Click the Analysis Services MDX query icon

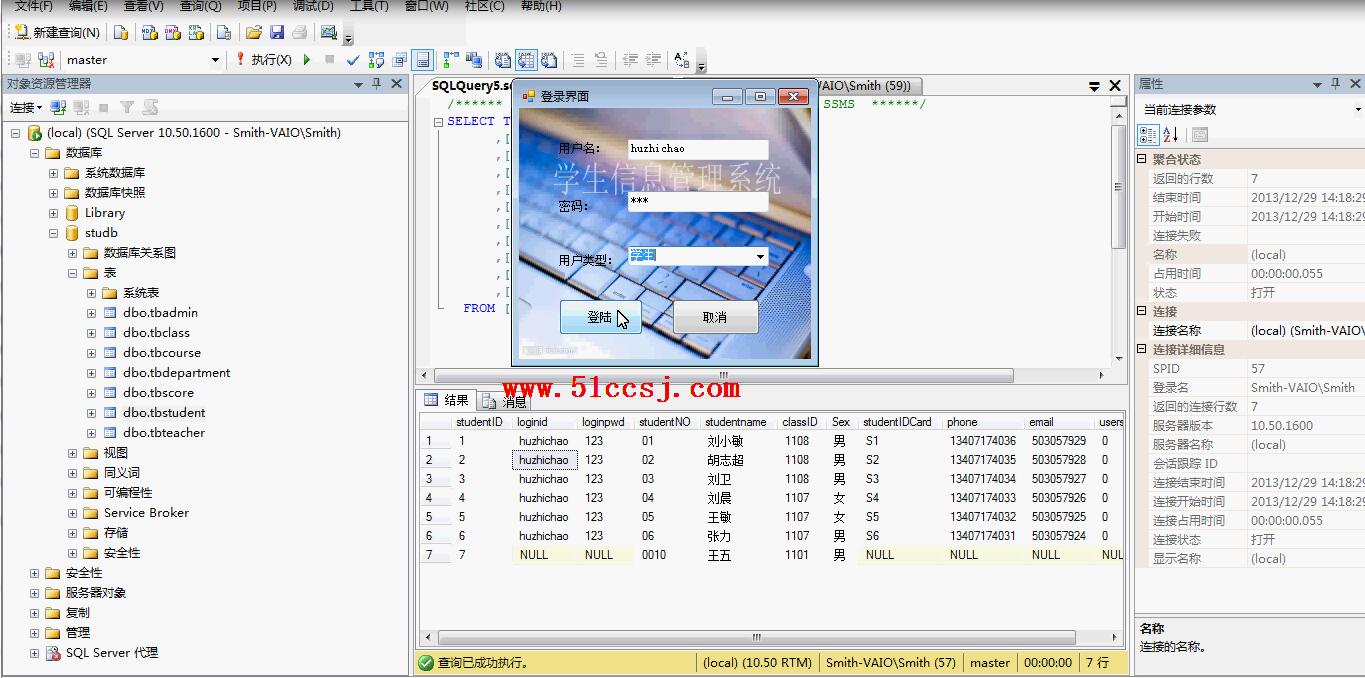point(150,32)
